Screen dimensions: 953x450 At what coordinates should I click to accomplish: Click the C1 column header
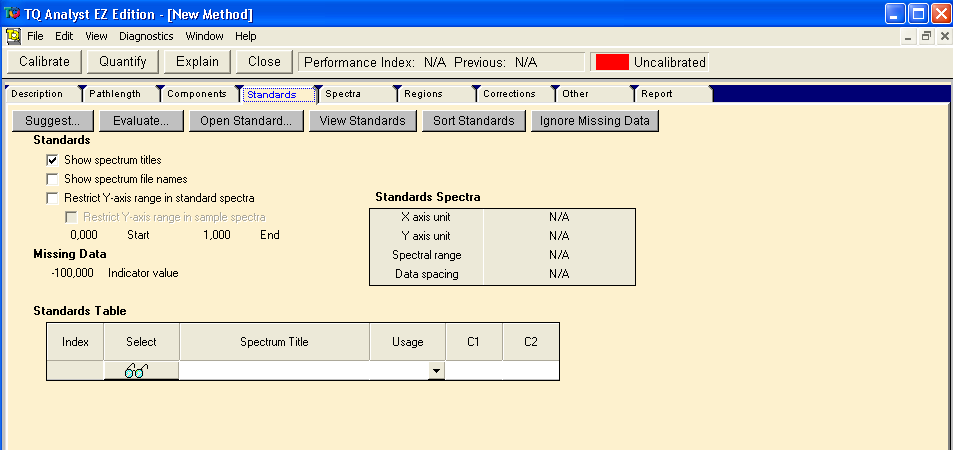click(x=473, y=342)
